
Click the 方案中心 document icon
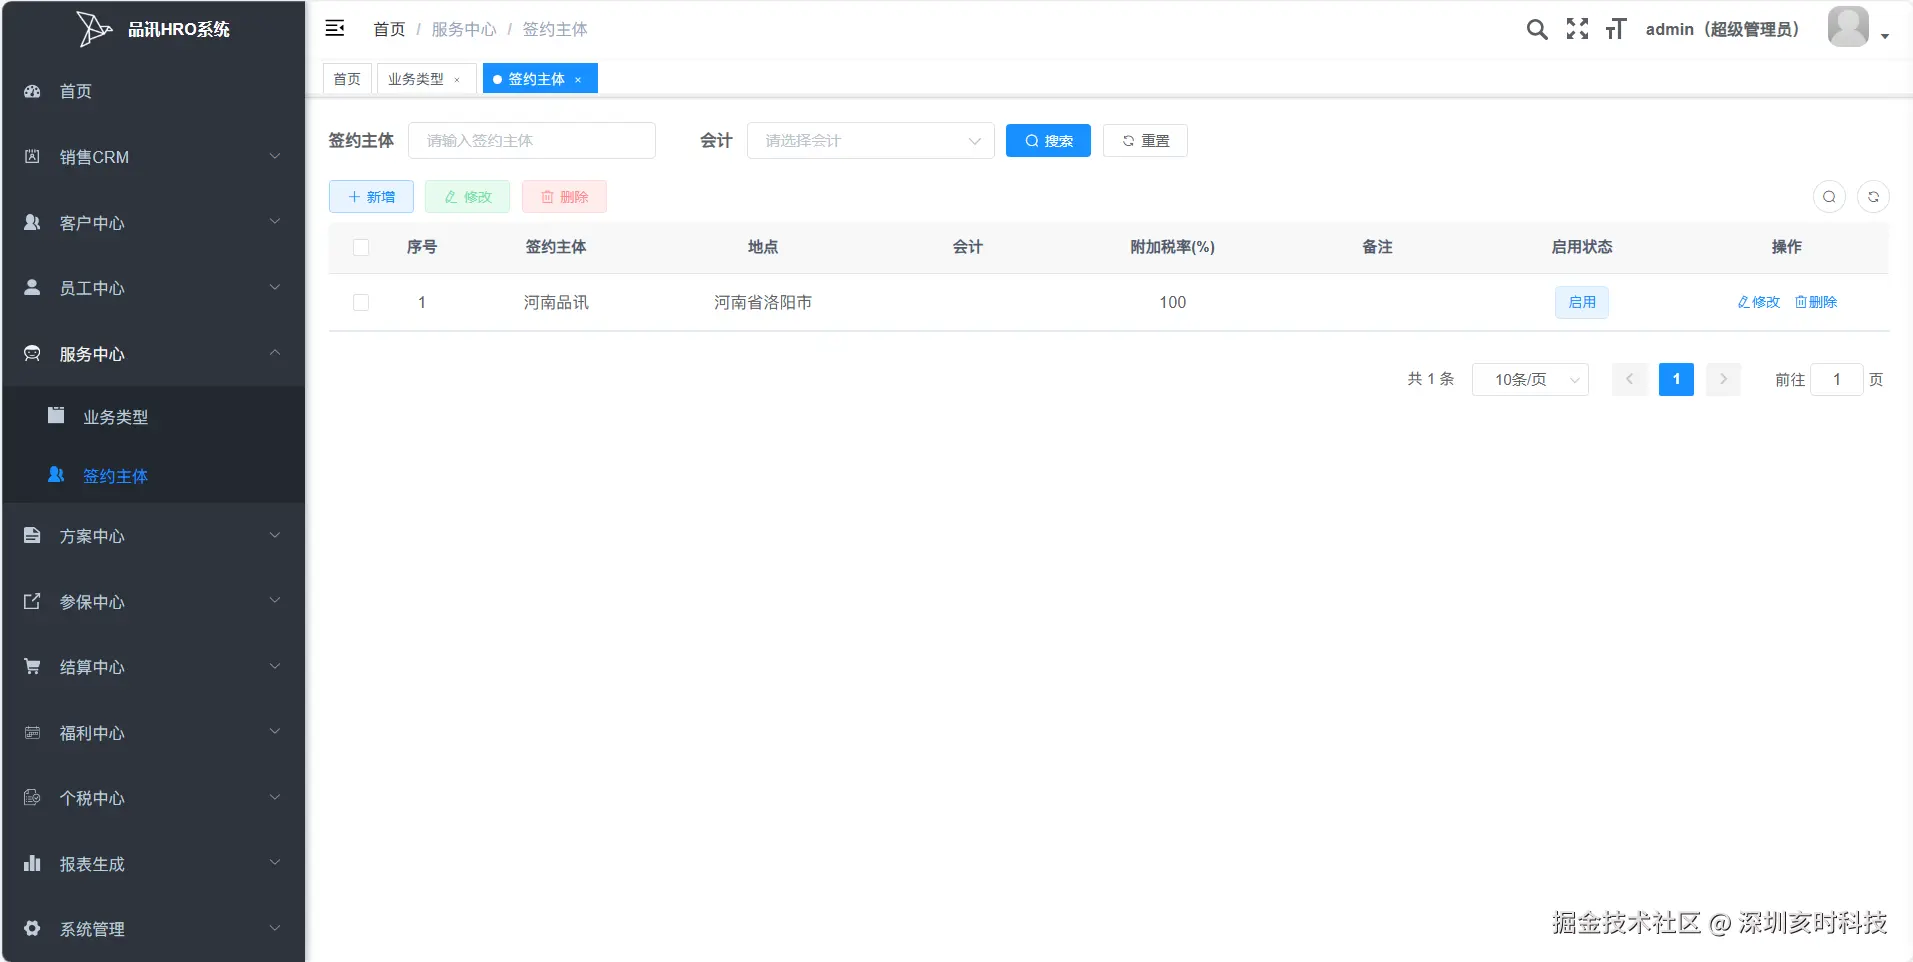pyautogui.click(x=32, y=535)
